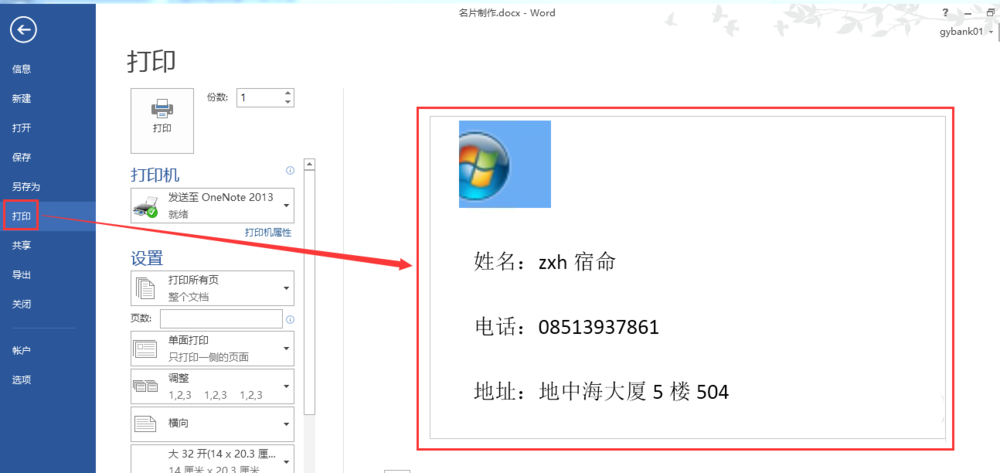The image size is (1000, 473).
Task: Select the 打印 sidebar entry
Action: point(22,216)
